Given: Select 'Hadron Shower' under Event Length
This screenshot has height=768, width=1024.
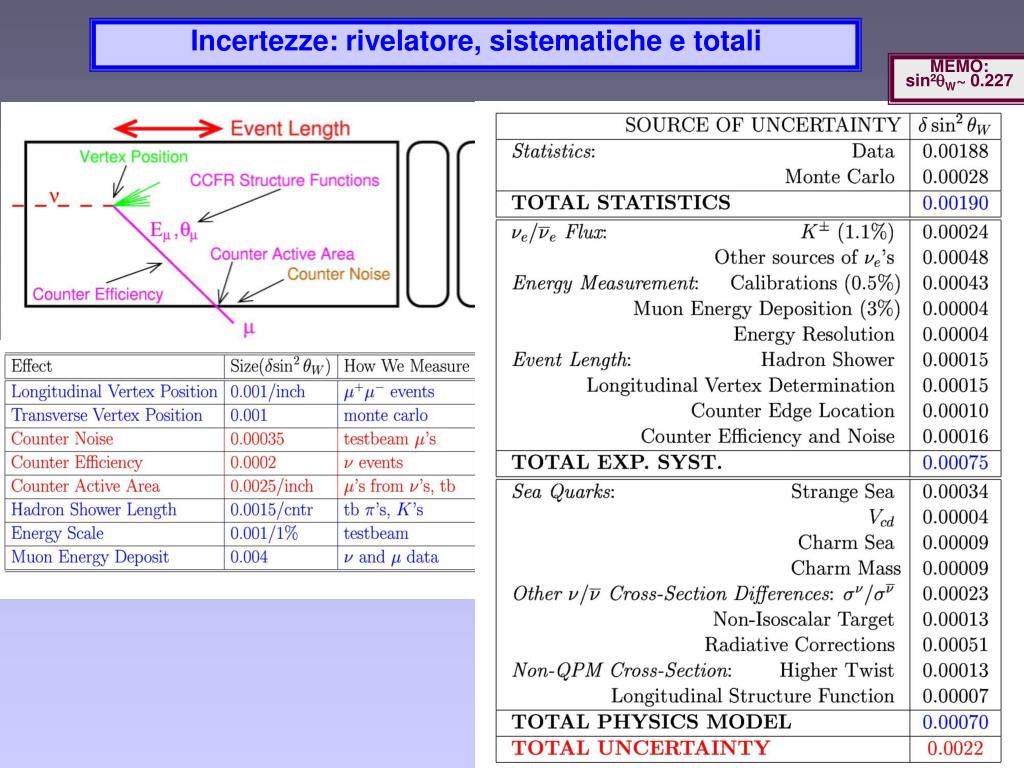Looking at the screenshot, I should coord(827,360).
